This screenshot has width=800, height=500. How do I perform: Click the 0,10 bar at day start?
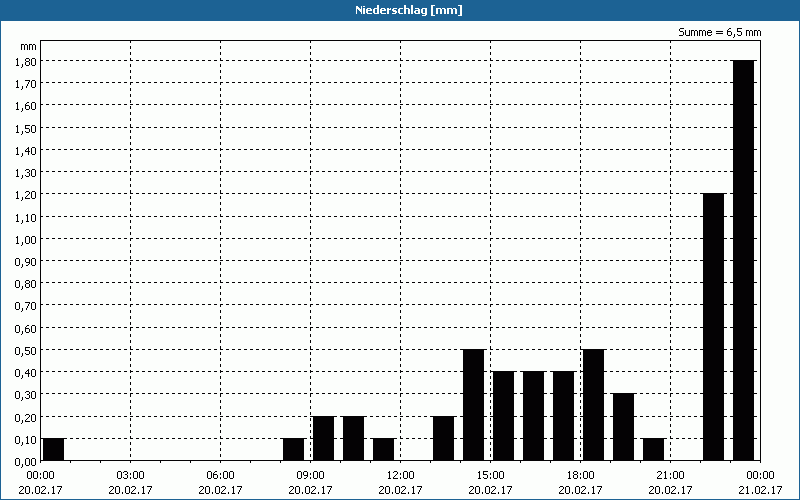(54, 449)
